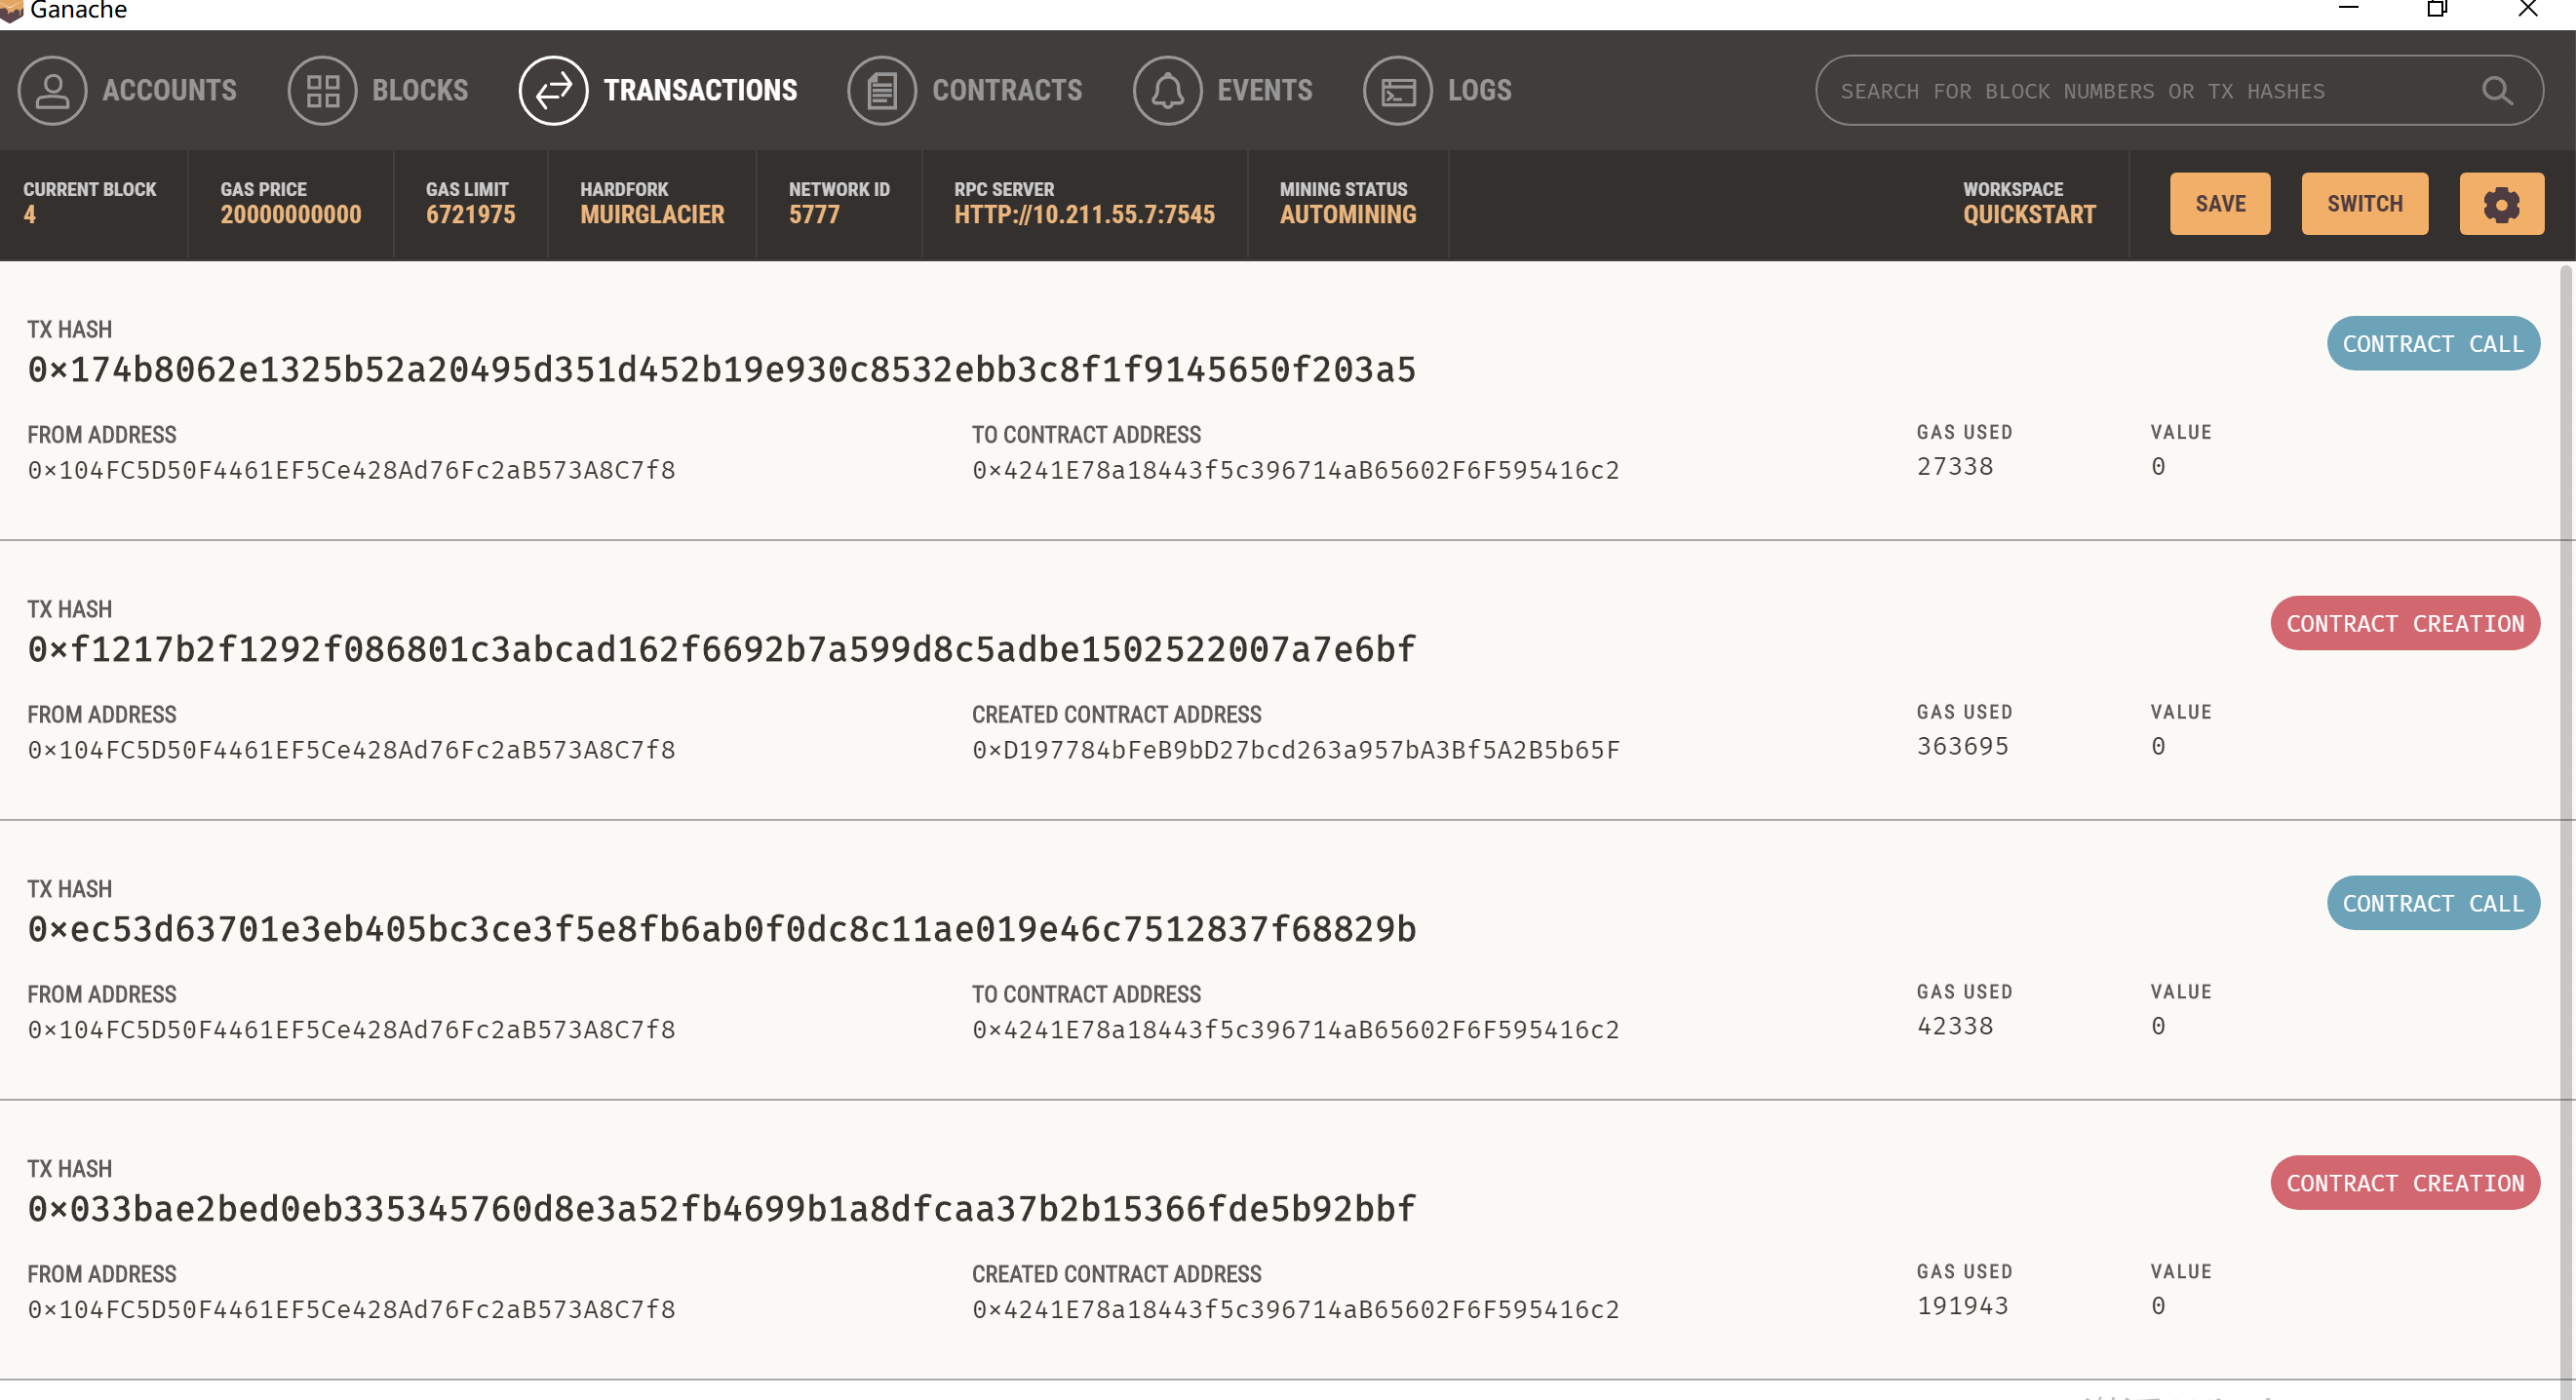The image size is (2576, 1400).
Task: Open transaction hash starting 0xf1217b2f
Action: pos(721,650)
